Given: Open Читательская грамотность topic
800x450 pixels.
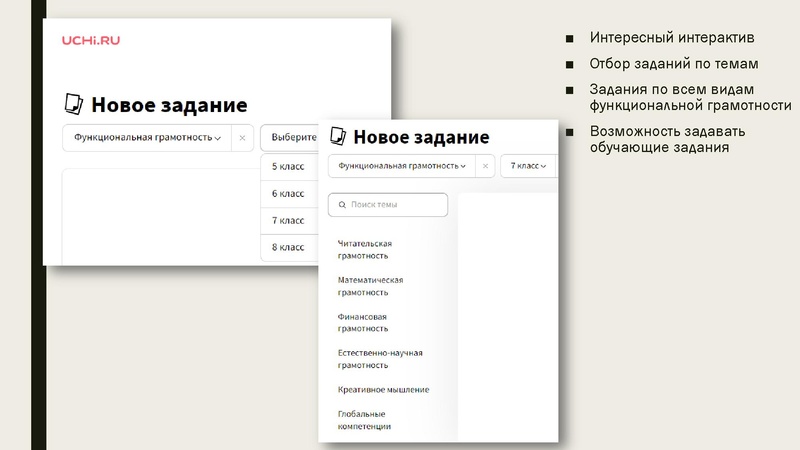Looking at the screenshot, I should (365, 249).
